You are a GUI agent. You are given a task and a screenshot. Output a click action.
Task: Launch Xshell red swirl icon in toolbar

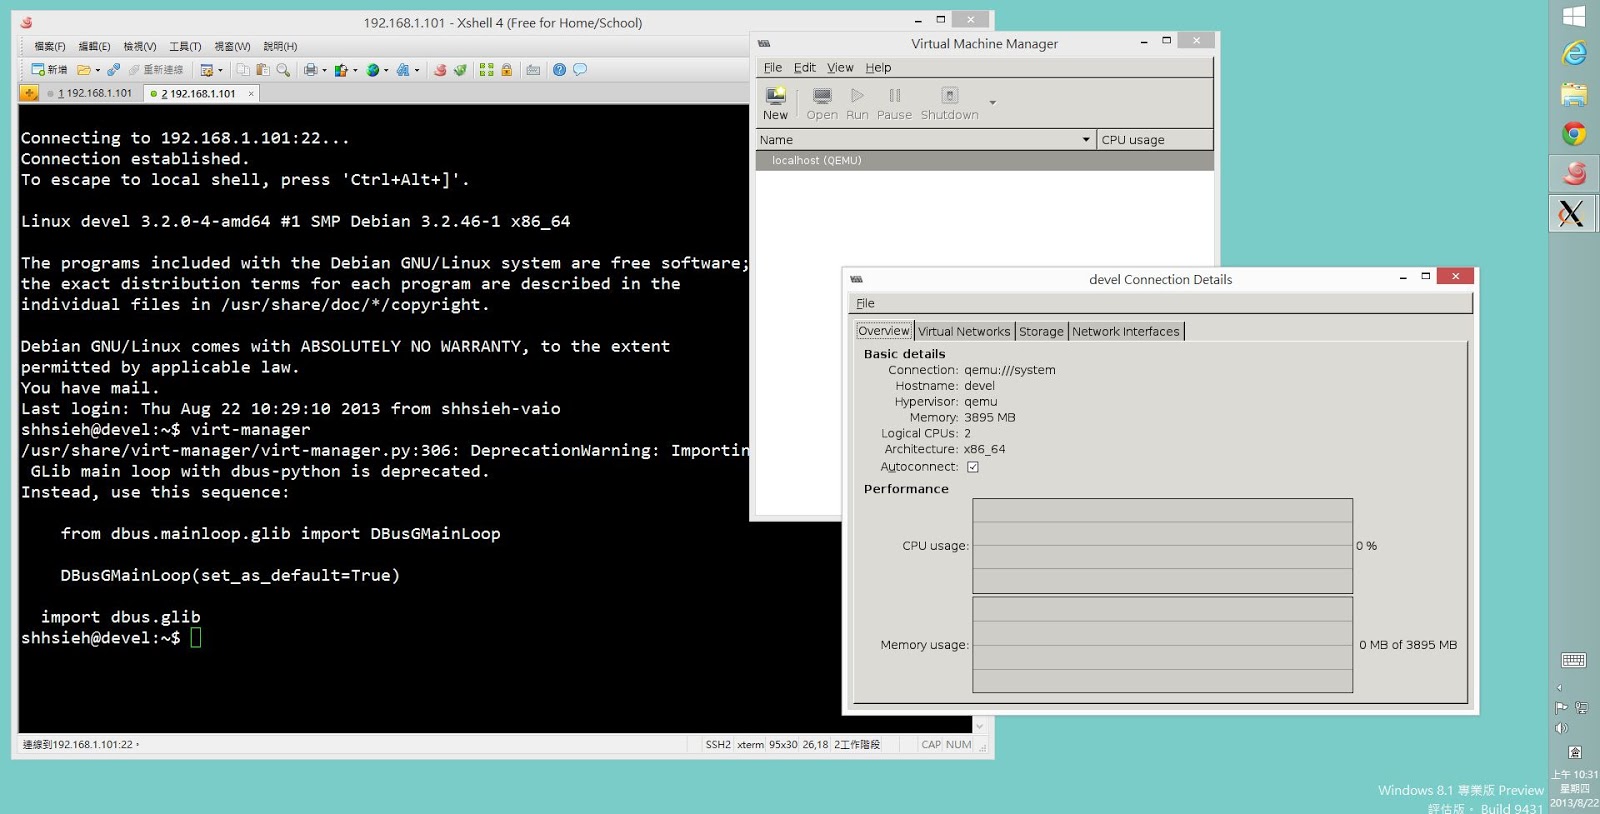tap(440, 70)
